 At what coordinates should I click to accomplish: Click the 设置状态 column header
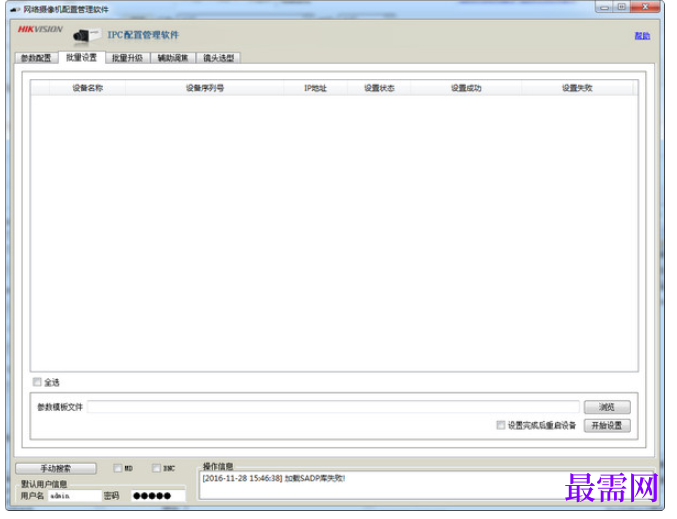pos(379,88)
